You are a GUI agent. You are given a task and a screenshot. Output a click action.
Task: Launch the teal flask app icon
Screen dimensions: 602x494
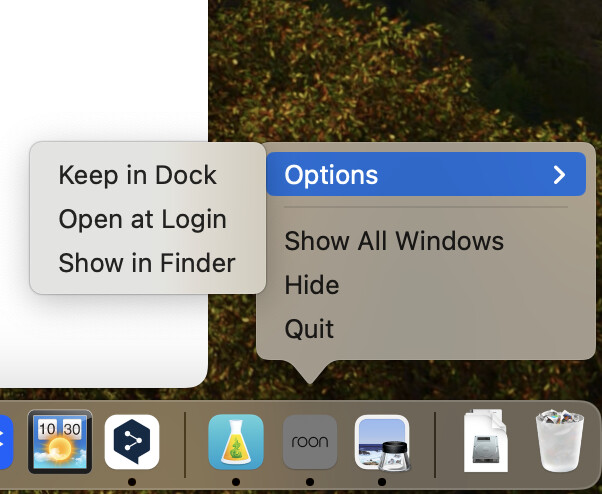[236, 442]
